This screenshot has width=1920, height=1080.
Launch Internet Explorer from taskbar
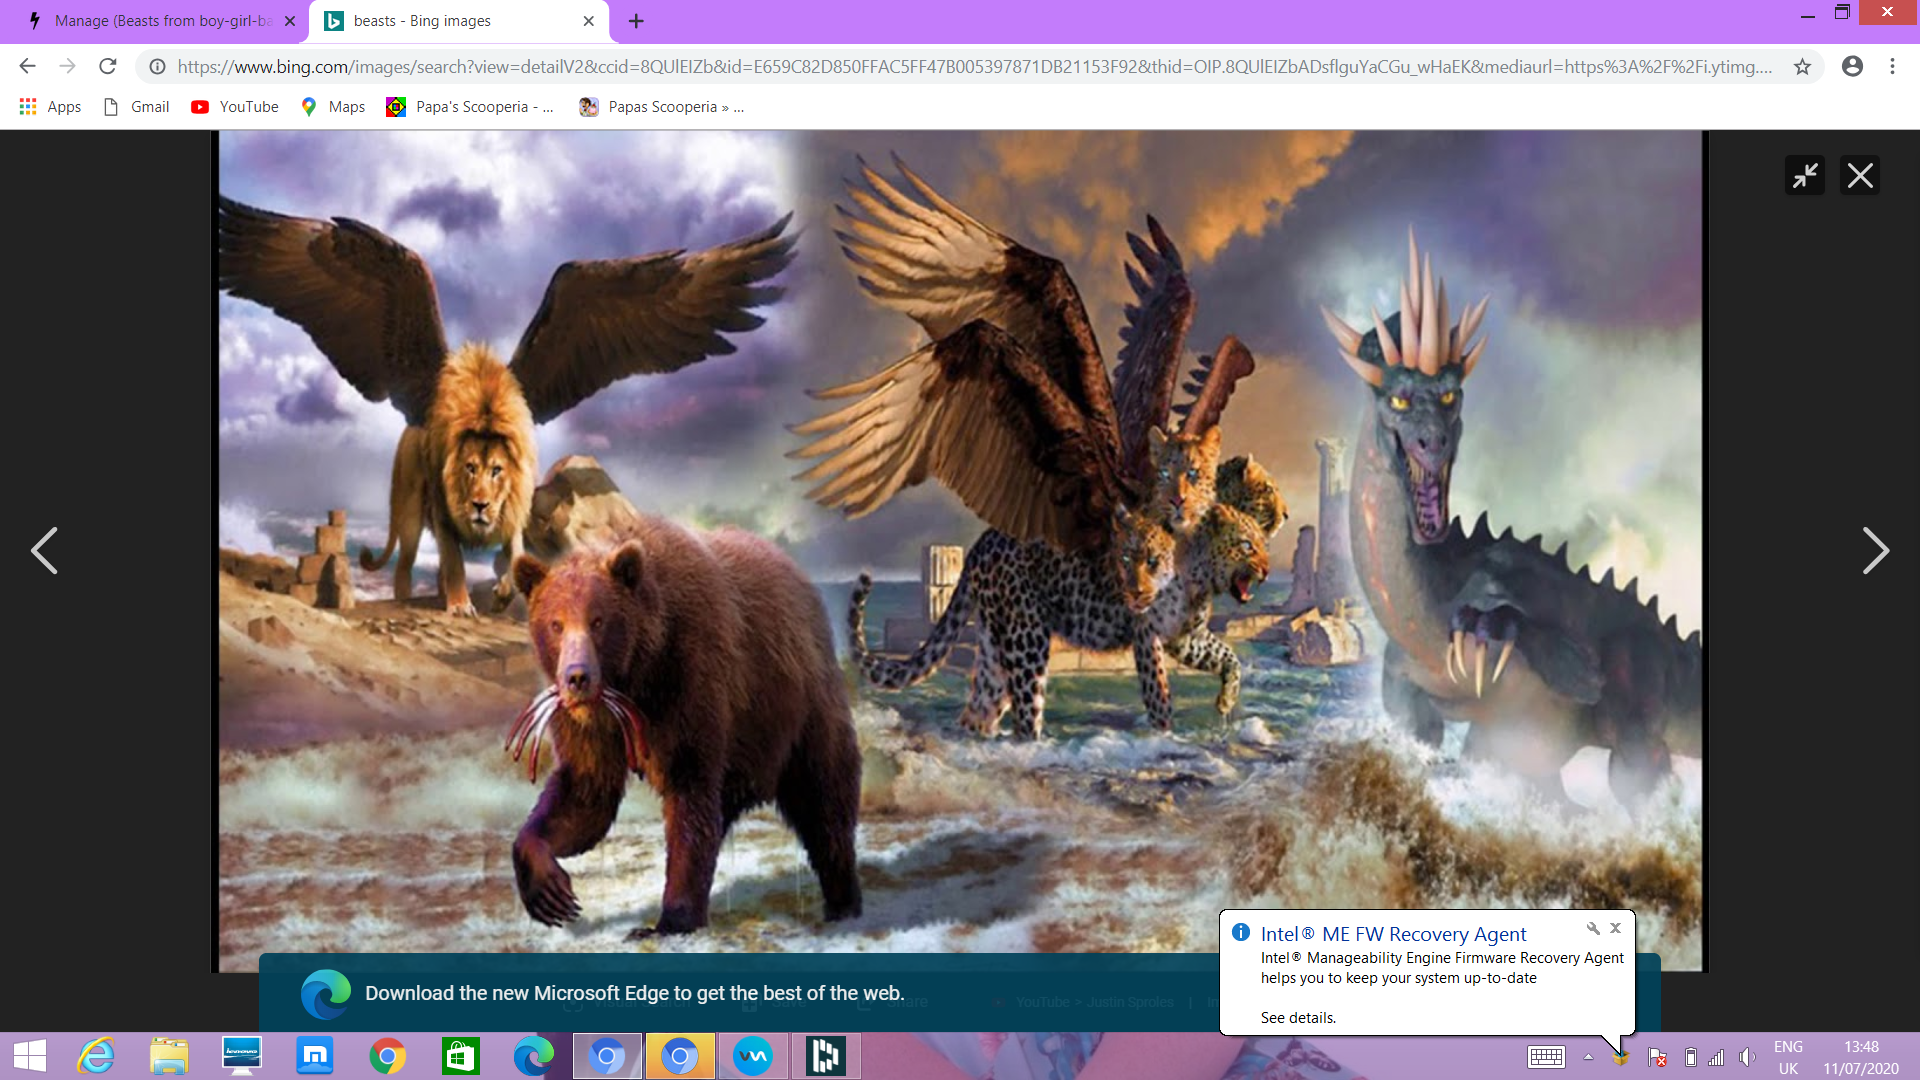point(96,1056)
